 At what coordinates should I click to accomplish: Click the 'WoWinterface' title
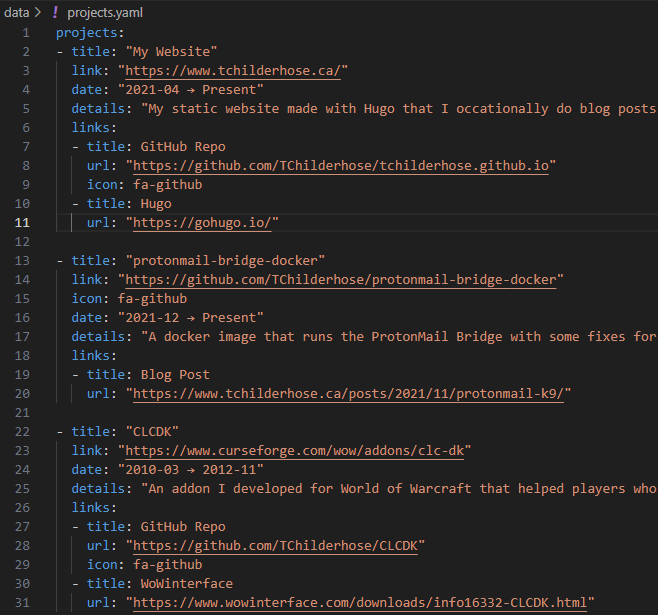186,584
